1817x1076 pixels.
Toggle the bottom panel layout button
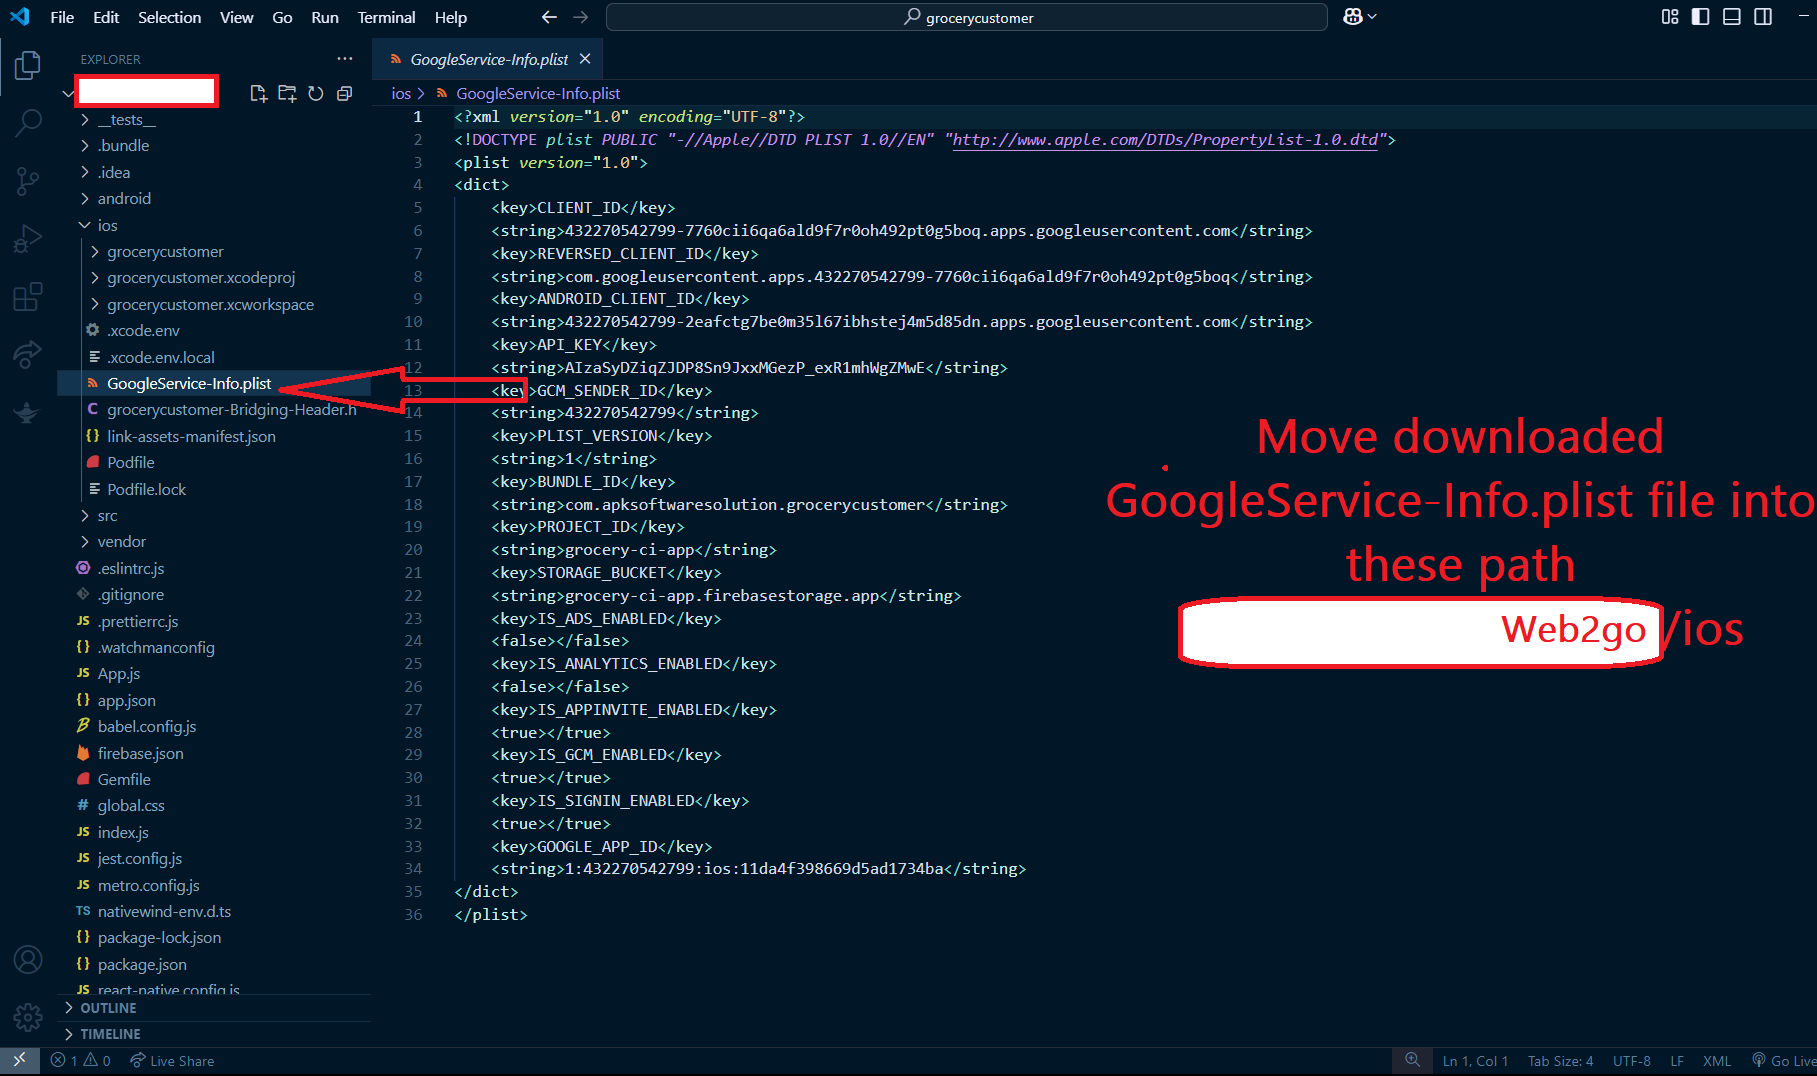1732,17
